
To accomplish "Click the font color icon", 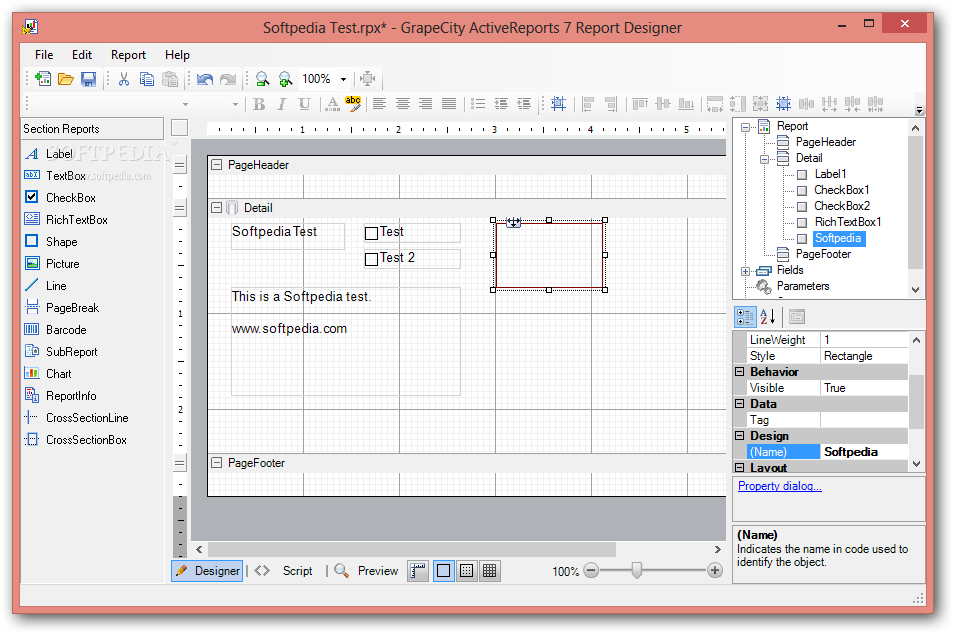I will tap(332, 104).
